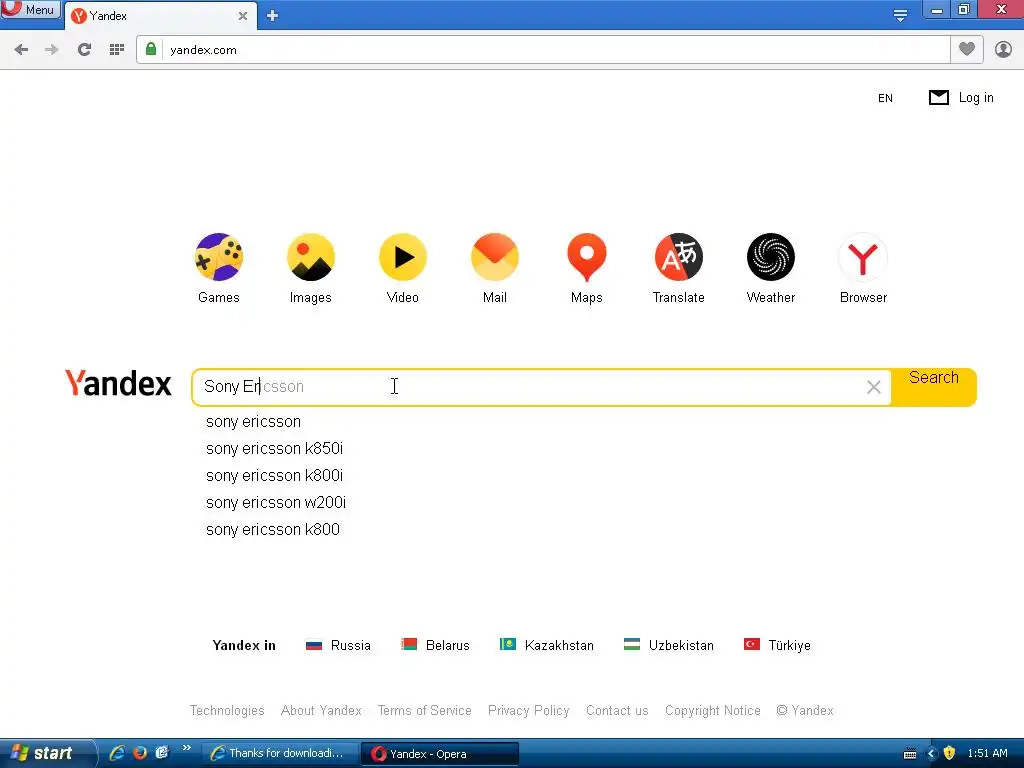This screenshot has height=768, width=1024.
Task: Open Yandex Images service icon
Action: point(311,257)
